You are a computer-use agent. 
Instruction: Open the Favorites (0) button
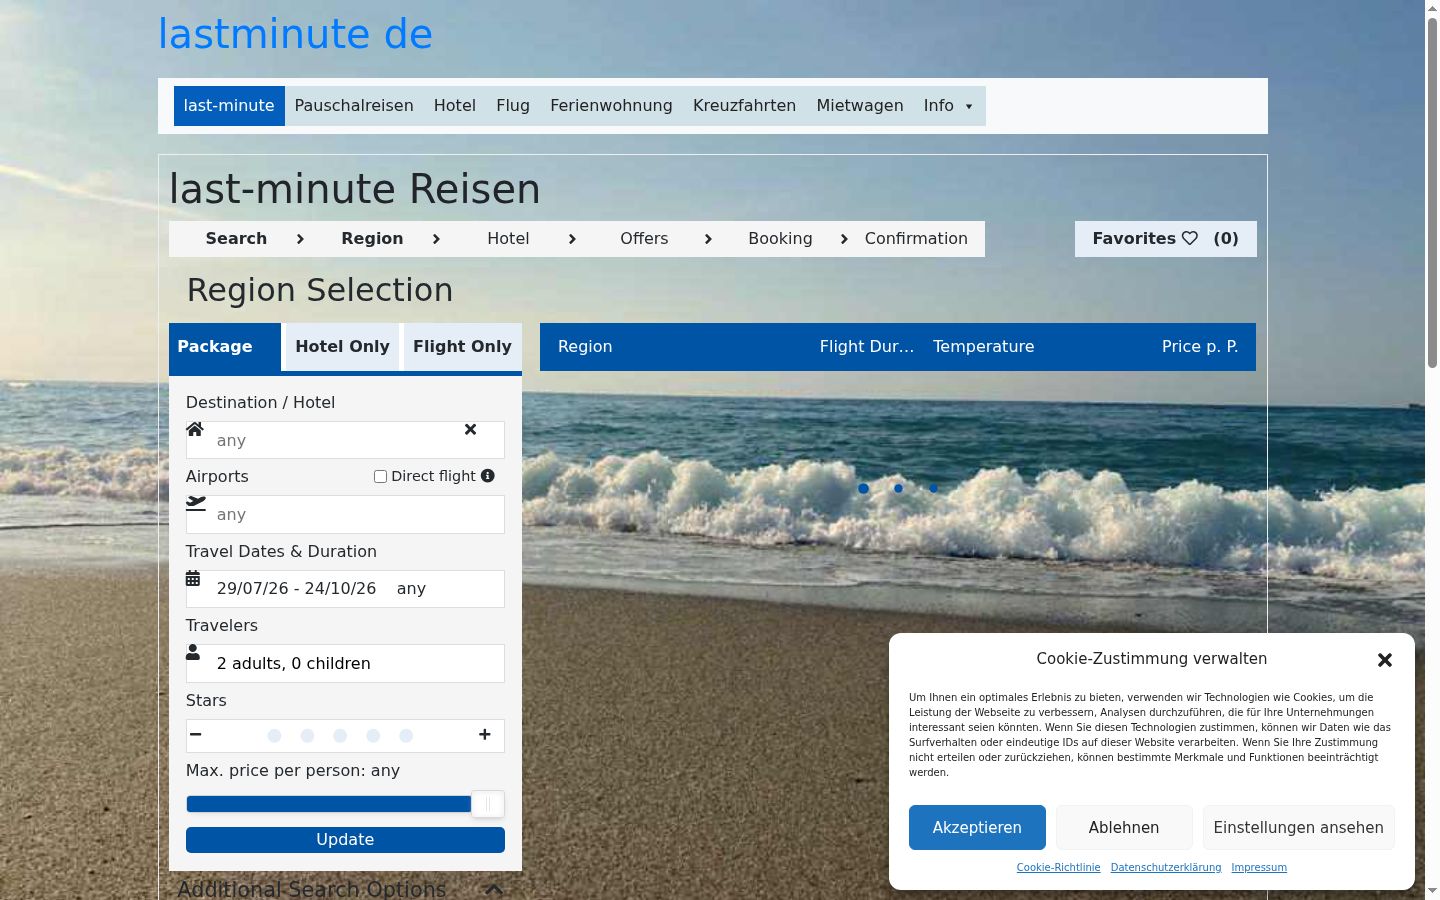pyautogui.click(x=1166, y=239)
